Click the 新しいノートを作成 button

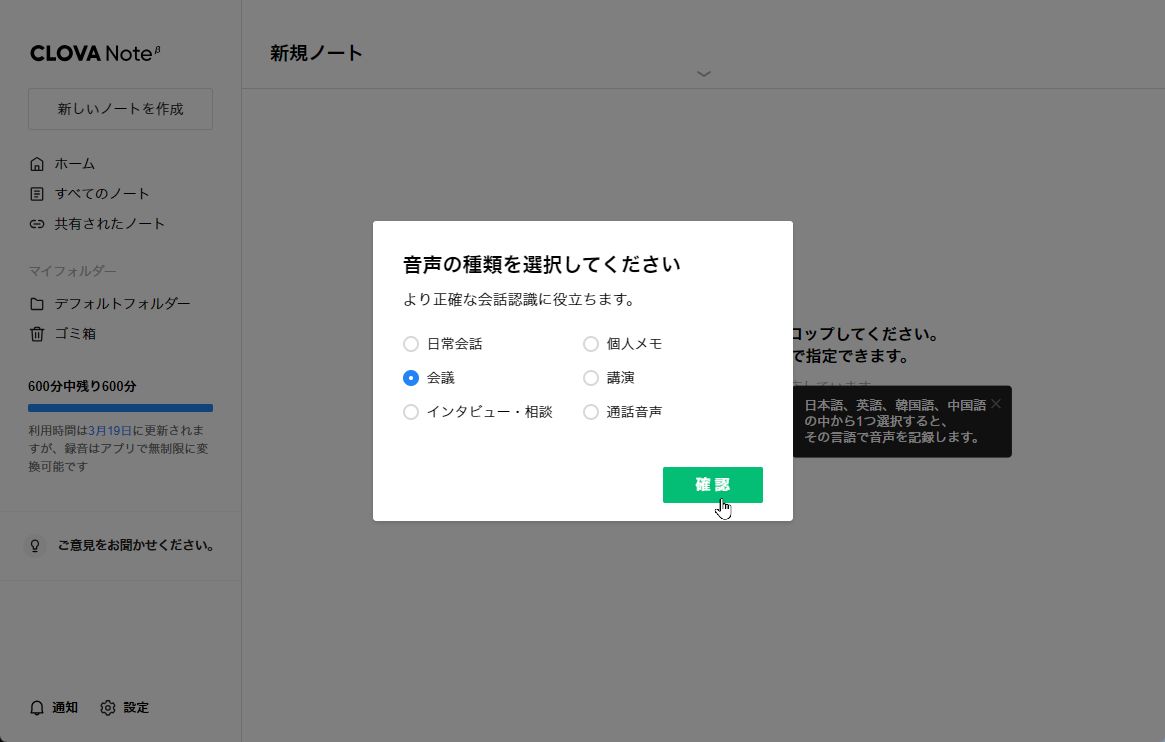coord(120,109)
